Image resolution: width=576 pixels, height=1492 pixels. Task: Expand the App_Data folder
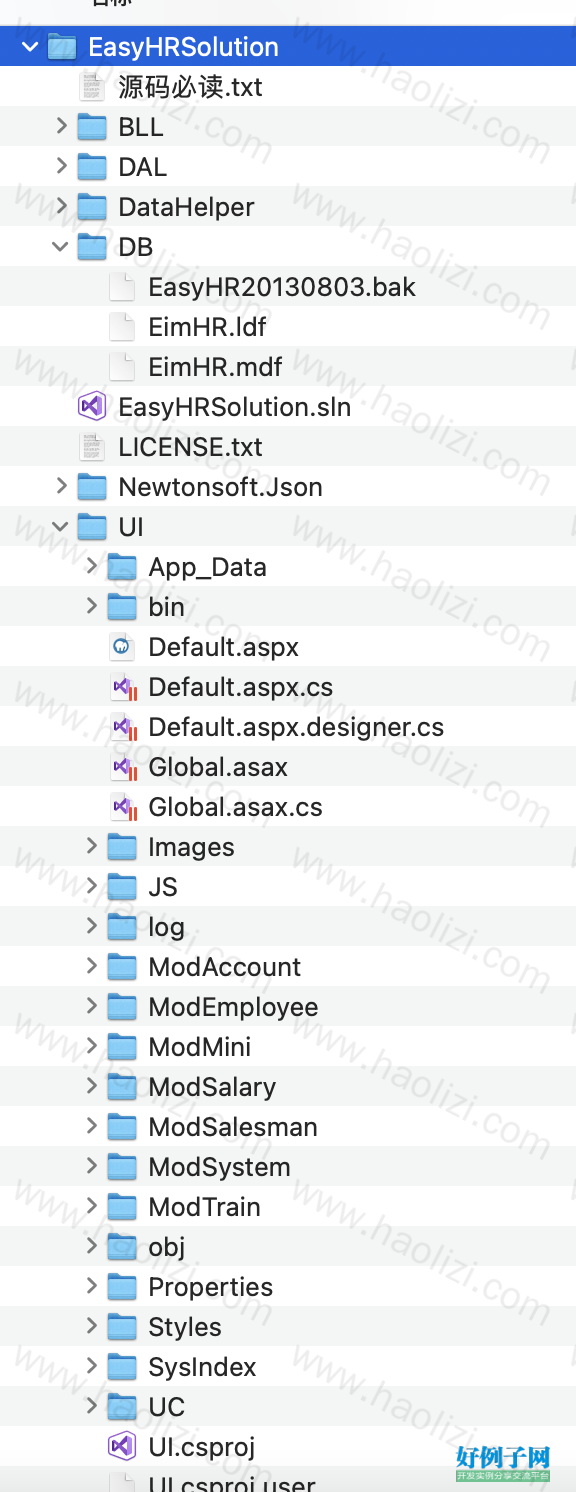(x=91, y=567)
